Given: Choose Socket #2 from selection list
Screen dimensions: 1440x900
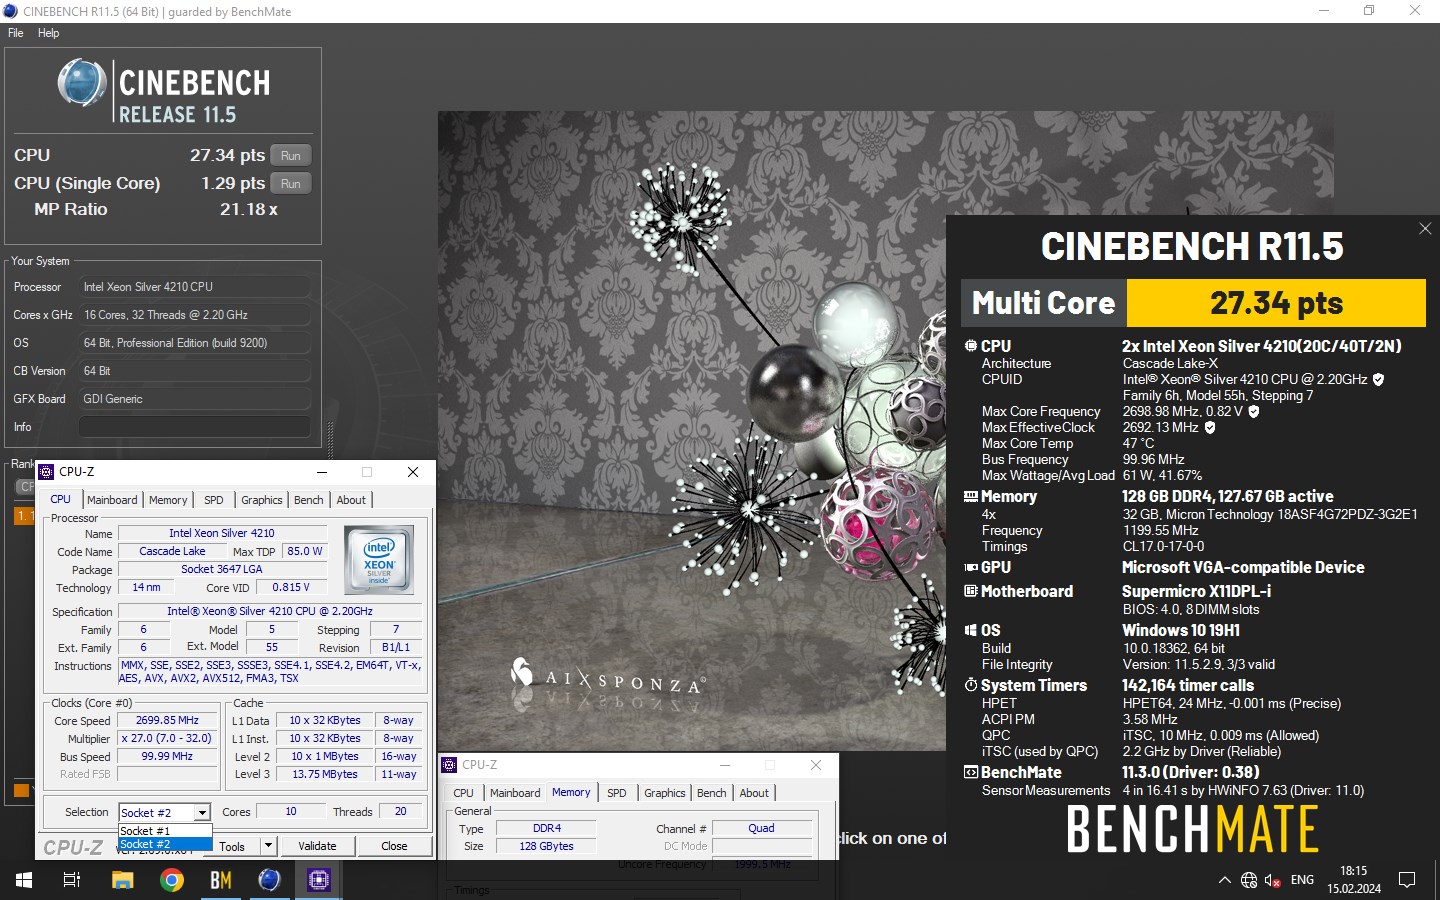Looking at the screenshot, I should point(165,844).
